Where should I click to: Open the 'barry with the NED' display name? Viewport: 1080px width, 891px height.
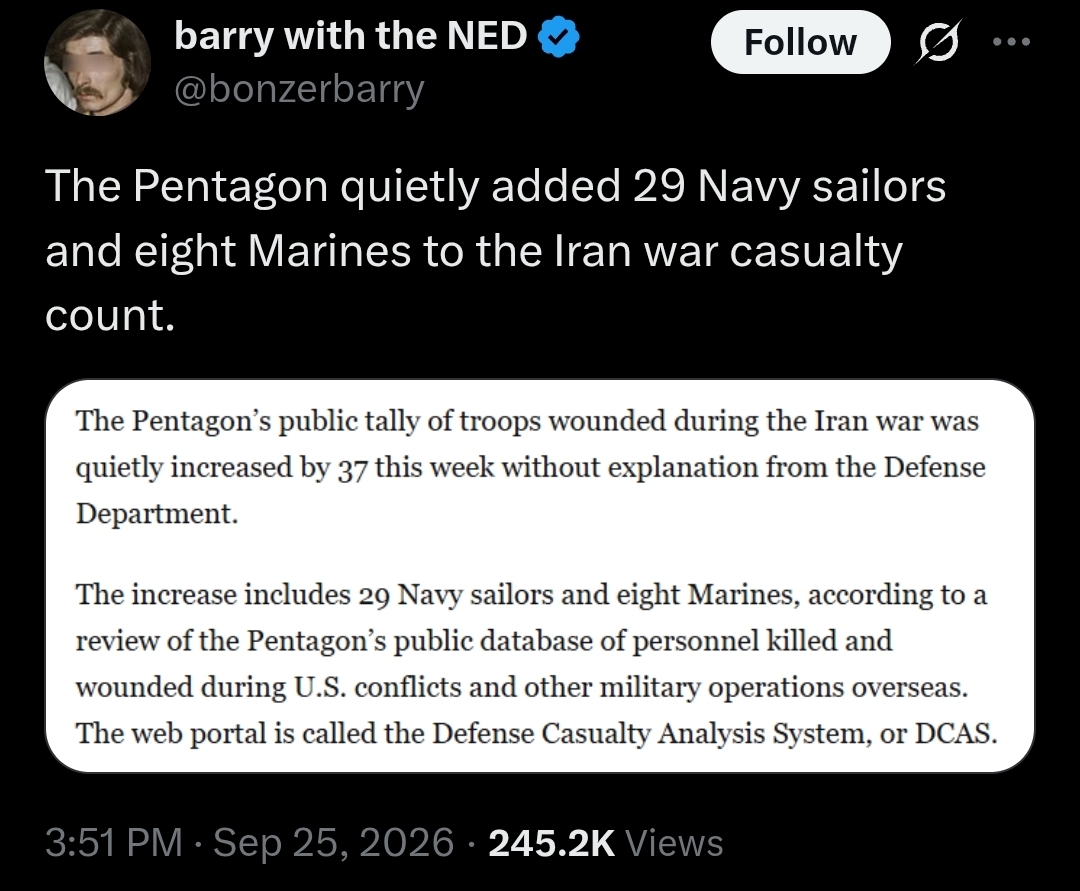(351, 36)
